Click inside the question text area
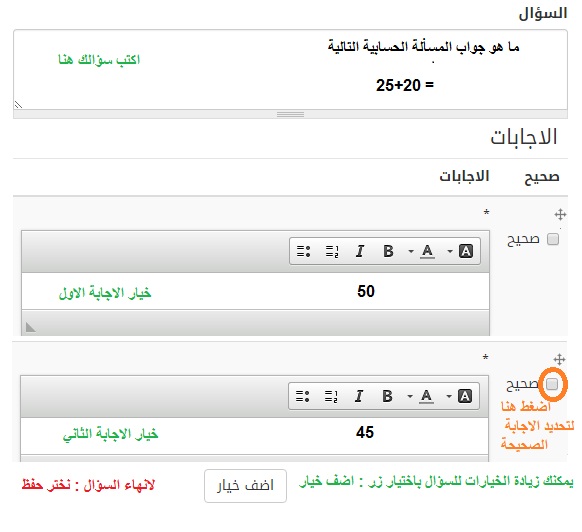The width and height of the screenshot is (582, 532). pyautogui.click(x=290, y=70)
